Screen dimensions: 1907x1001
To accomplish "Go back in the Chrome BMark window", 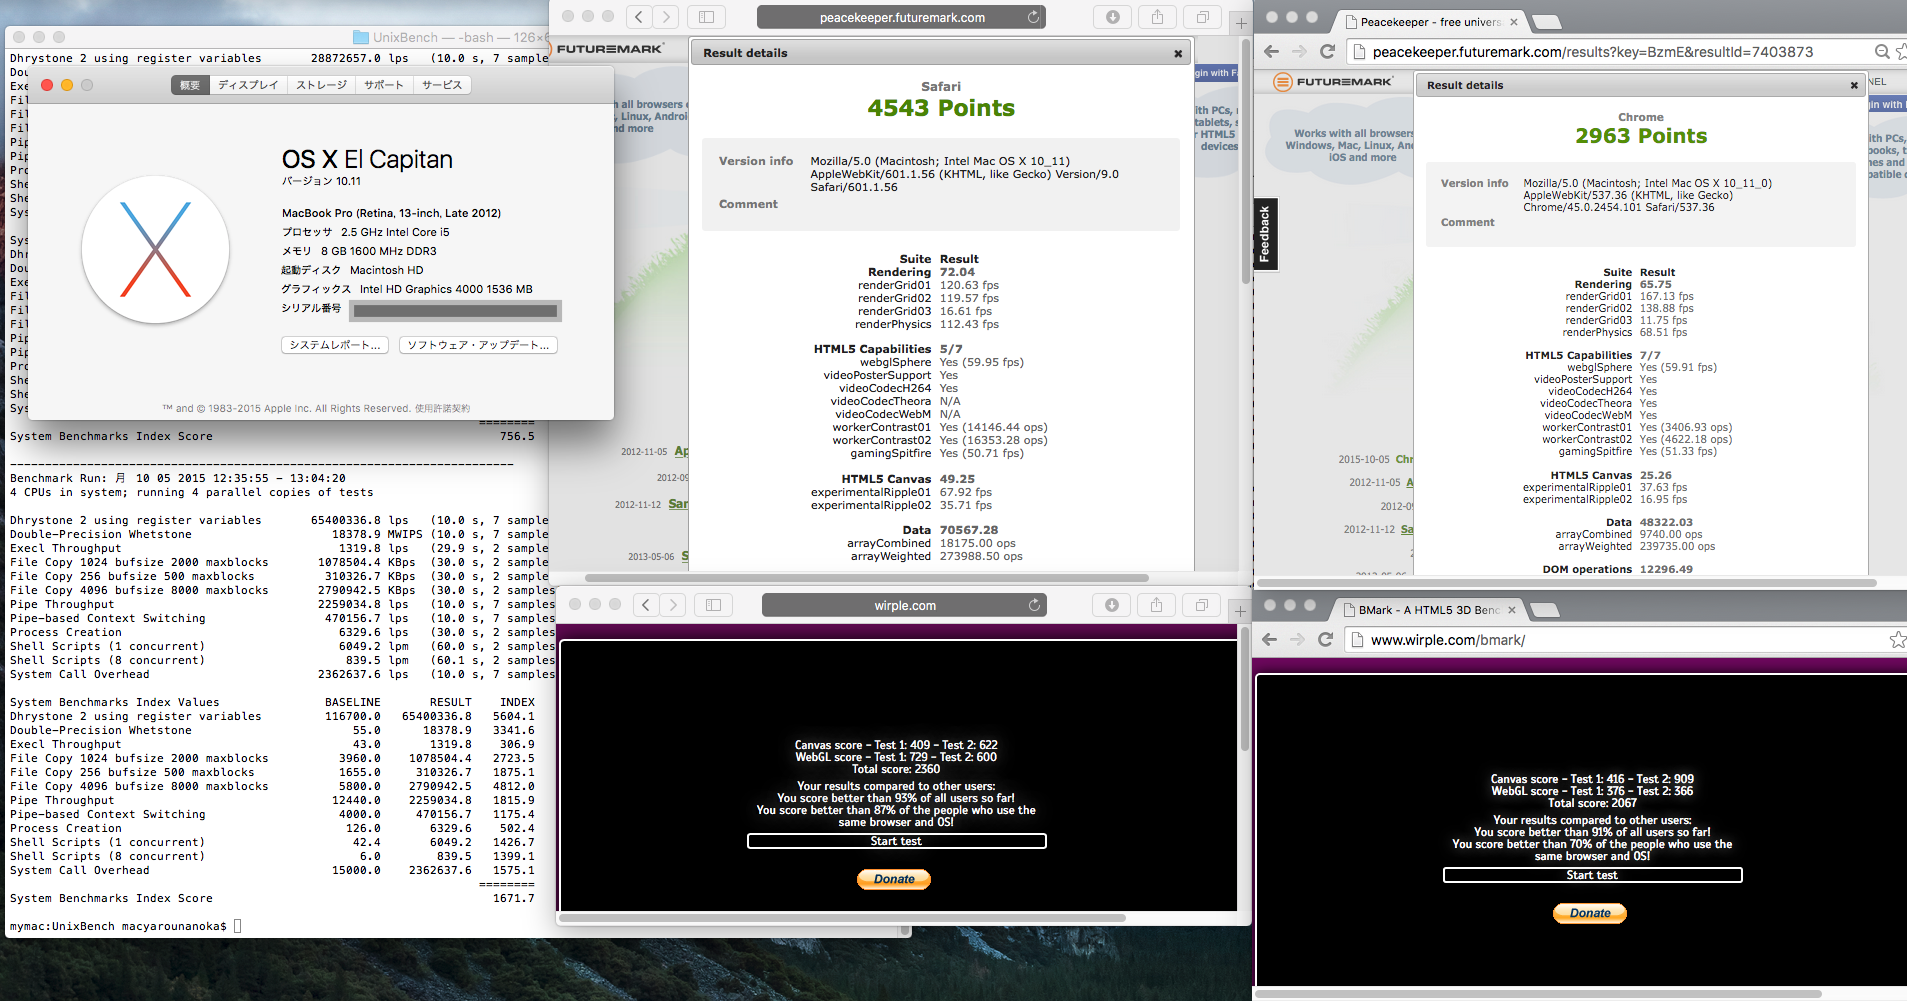I will pos(1269,640).
